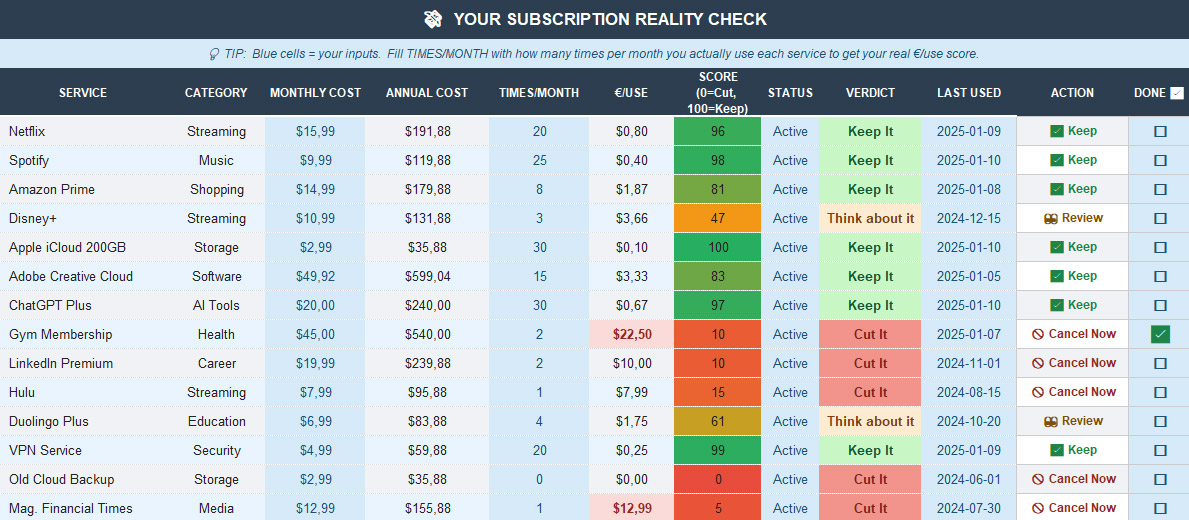Select the AI Tools category cell
This screenshot has height=520, width=1189.
click(x=216, y=305)
